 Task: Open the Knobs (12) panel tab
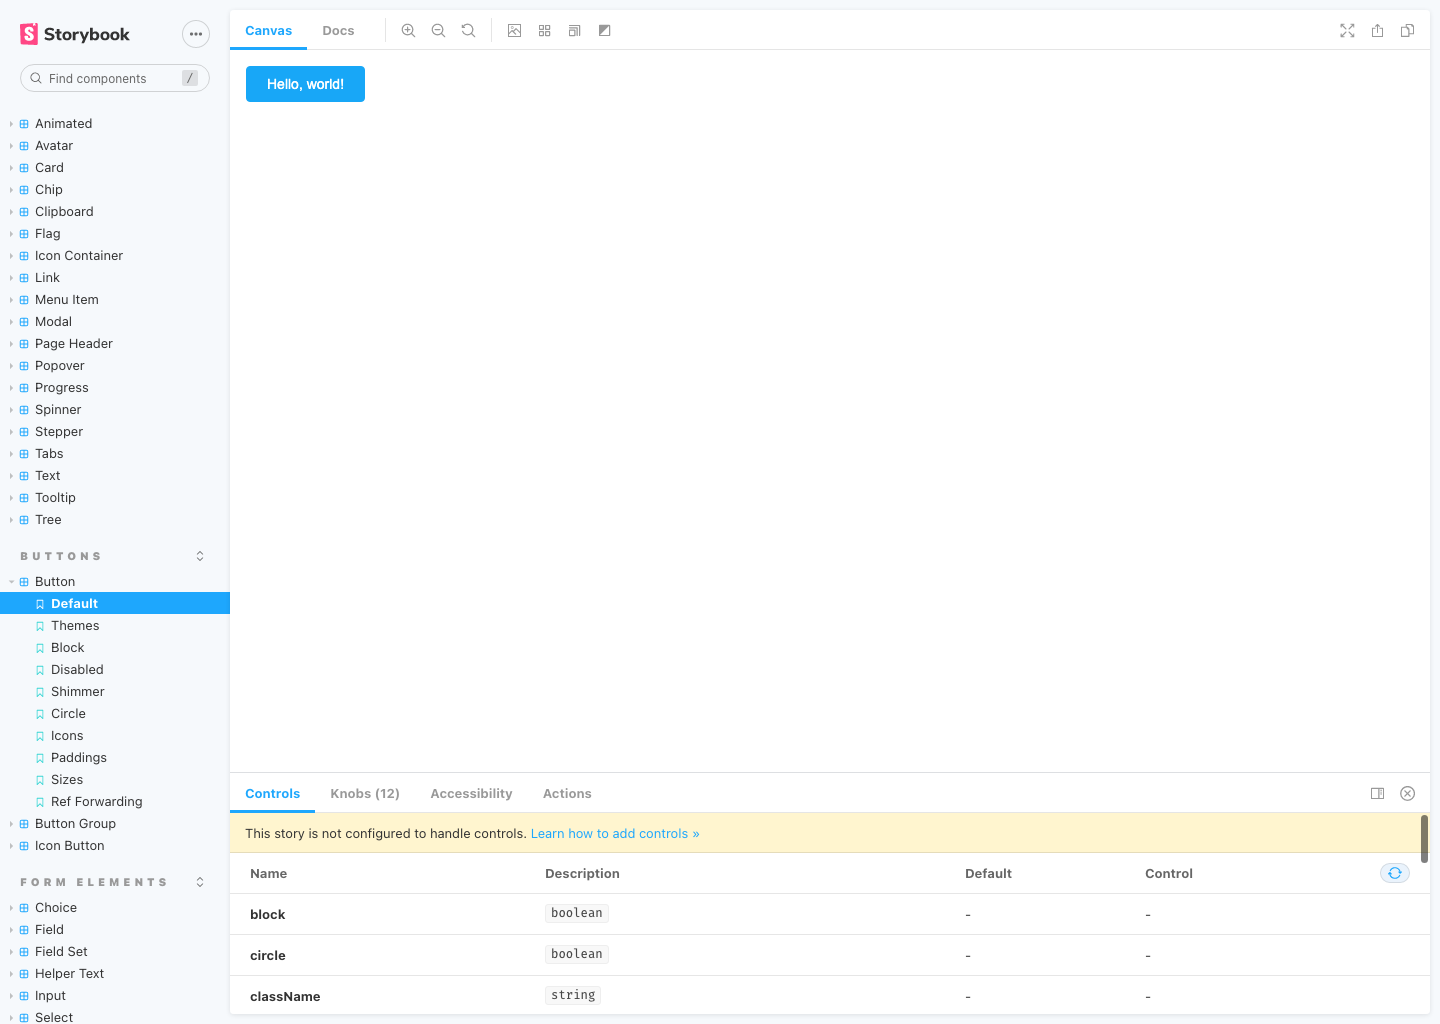364,793
